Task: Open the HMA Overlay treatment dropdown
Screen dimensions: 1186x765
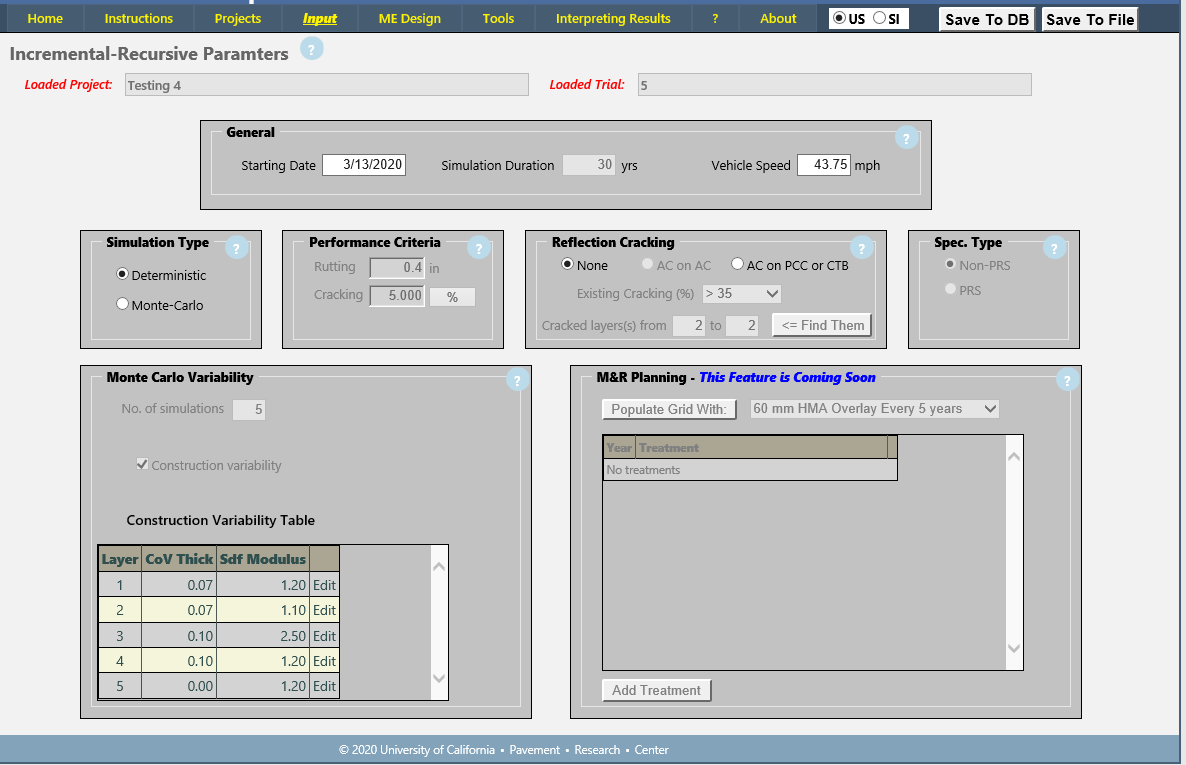Action: (x=874, y=409)
